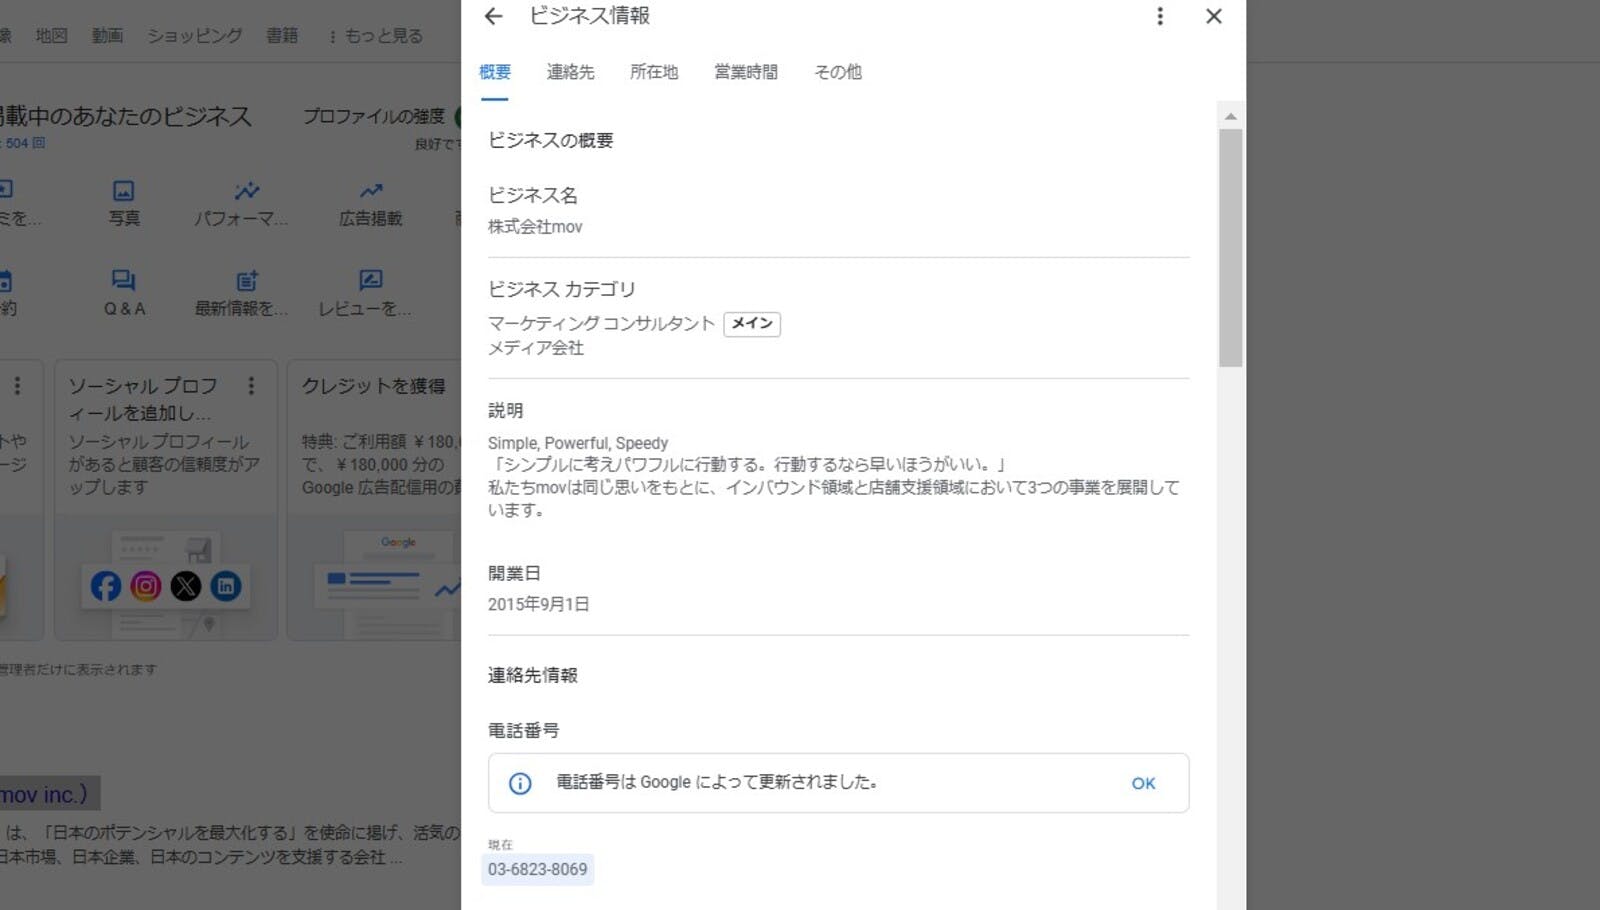Click the ビジネス カテゴリ heading
The image size is (1600, 910).
point(562,289)
